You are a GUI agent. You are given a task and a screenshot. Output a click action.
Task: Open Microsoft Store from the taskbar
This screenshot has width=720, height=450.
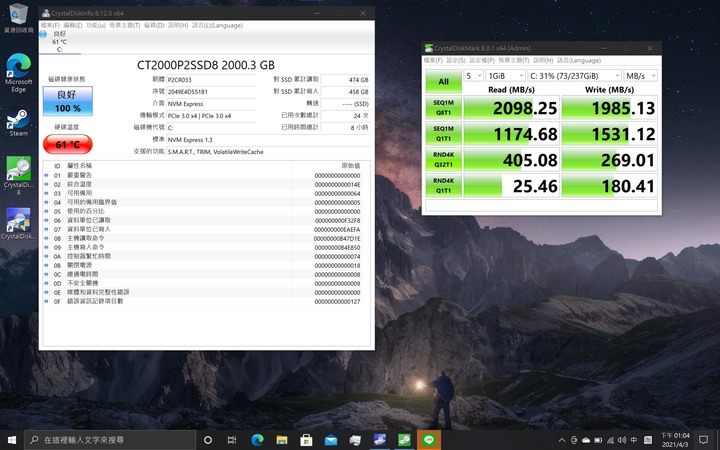[306, 440]
